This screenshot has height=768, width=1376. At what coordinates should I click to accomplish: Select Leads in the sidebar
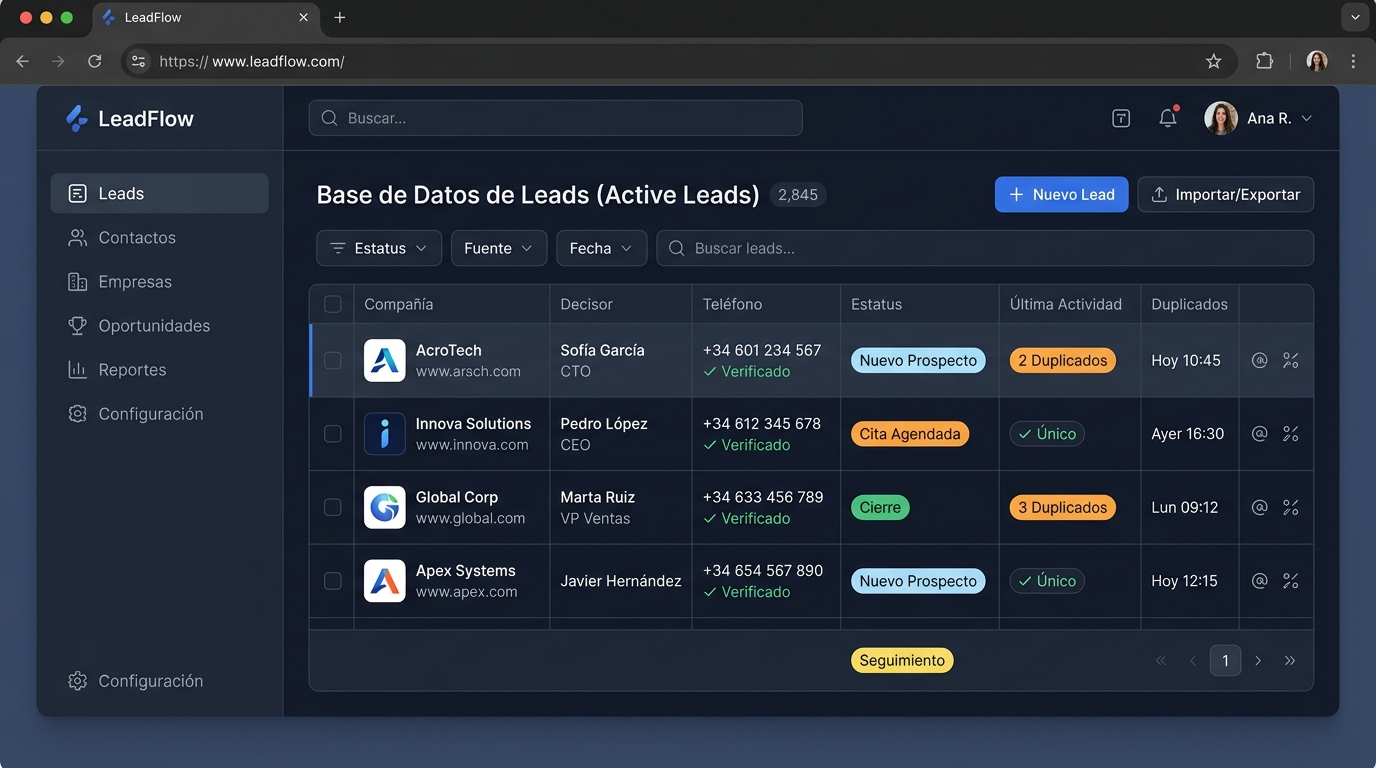pyautogui.click(x=160, y=193)
